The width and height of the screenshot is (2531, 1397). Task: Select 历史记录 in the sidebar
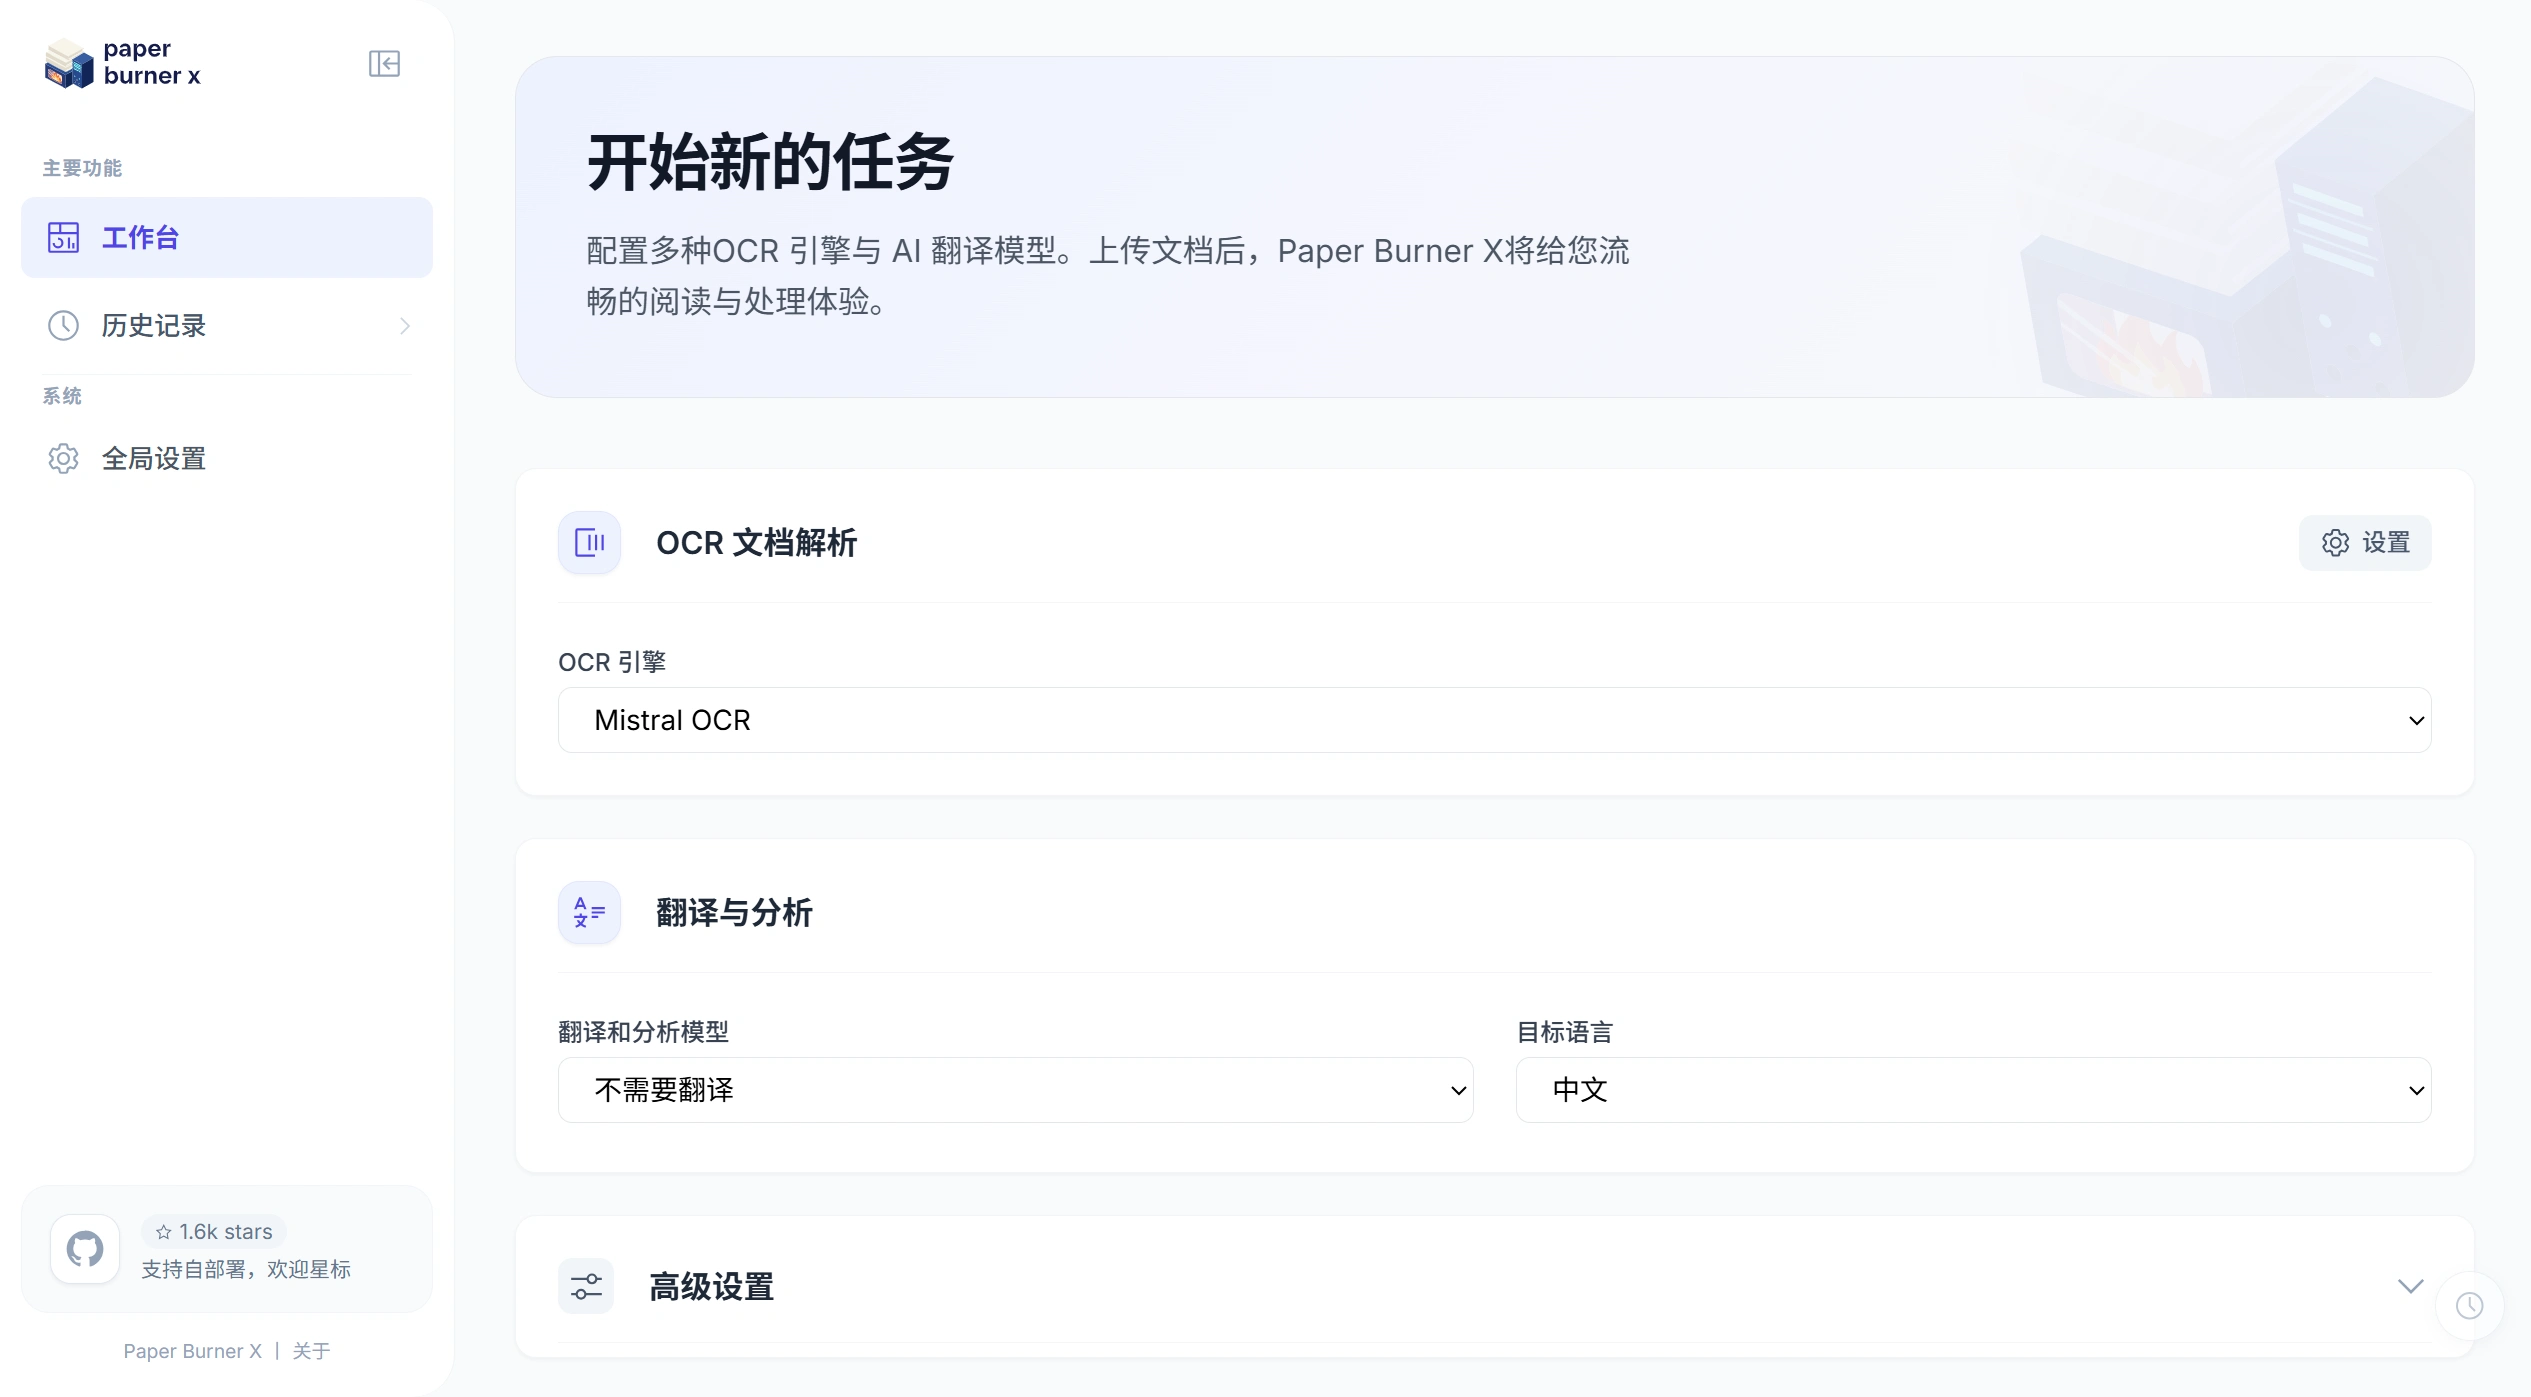click(155, 325)
